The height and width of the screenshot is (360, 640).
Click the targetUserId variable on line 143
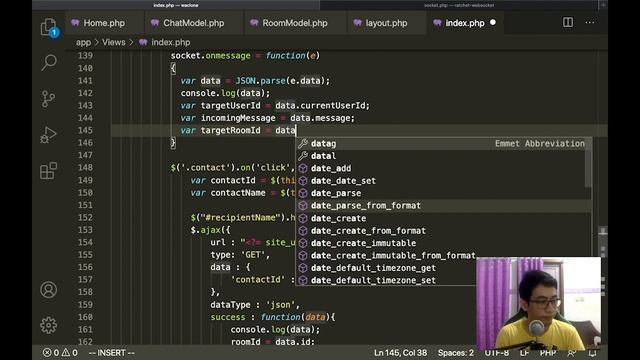(x=230, y=105)
